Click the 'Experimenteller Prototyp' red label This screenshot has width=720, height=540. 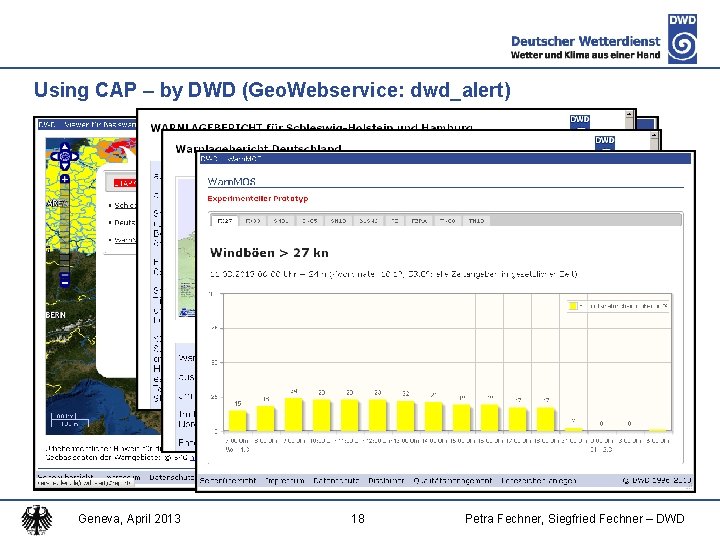click(258, 198)
